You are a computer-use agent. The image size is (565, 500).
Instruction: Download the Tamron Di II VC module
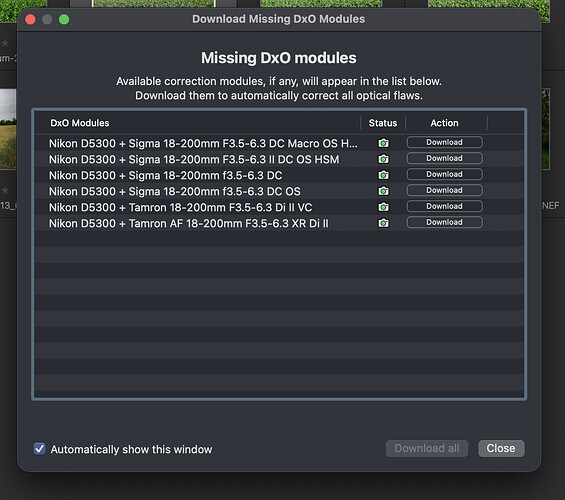click(x=444, y=206)
